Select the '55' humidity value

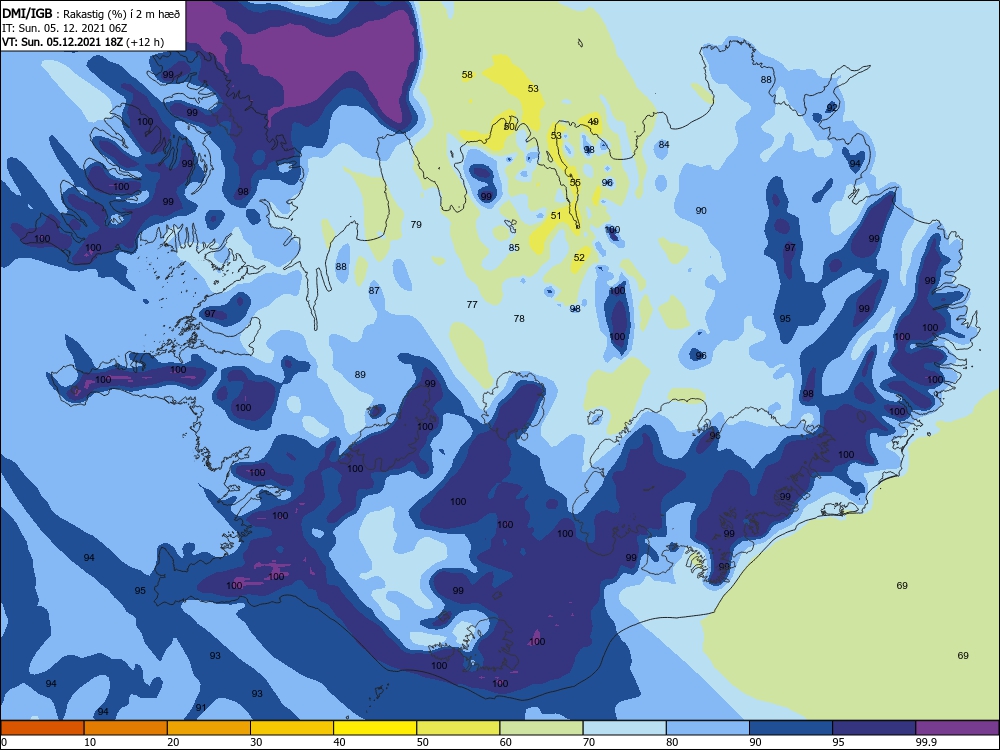click(575, 182)
